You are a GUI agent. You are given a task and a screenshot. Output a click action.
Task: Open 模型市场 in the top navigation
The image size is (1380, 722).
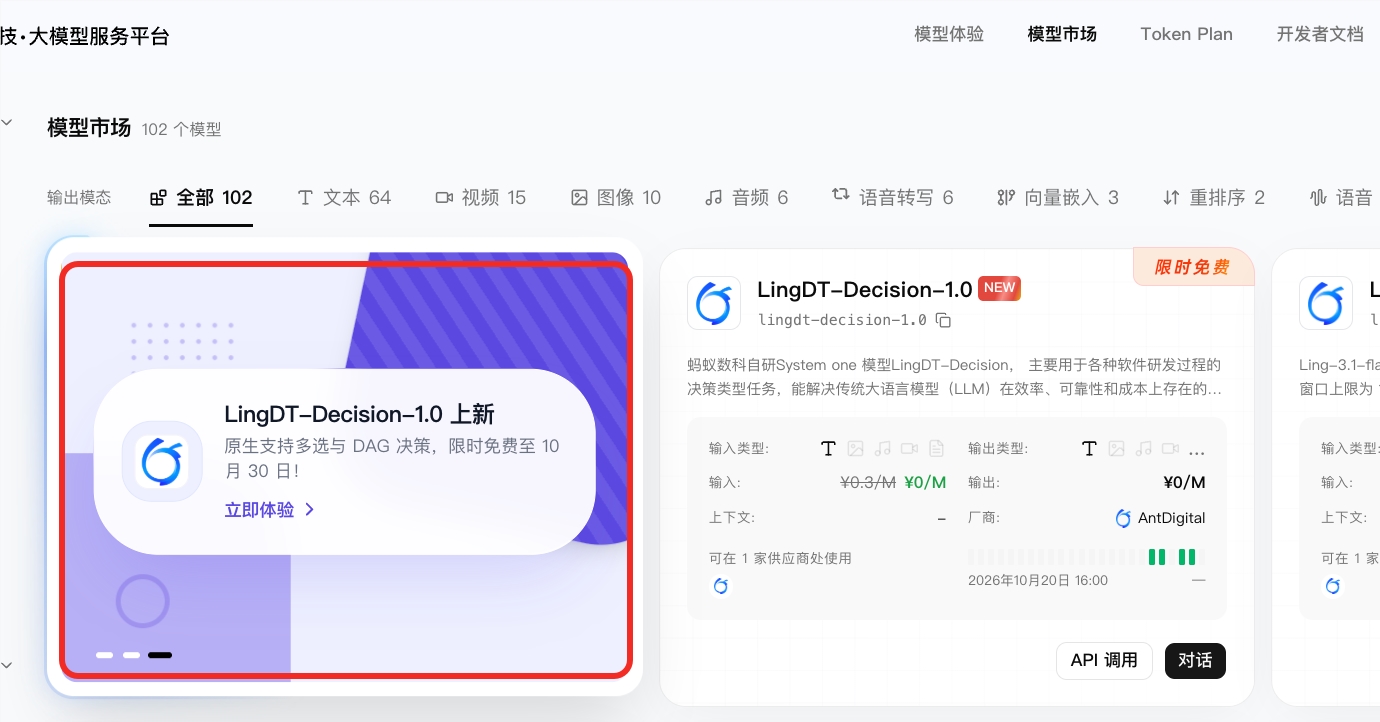(1062, 34)
